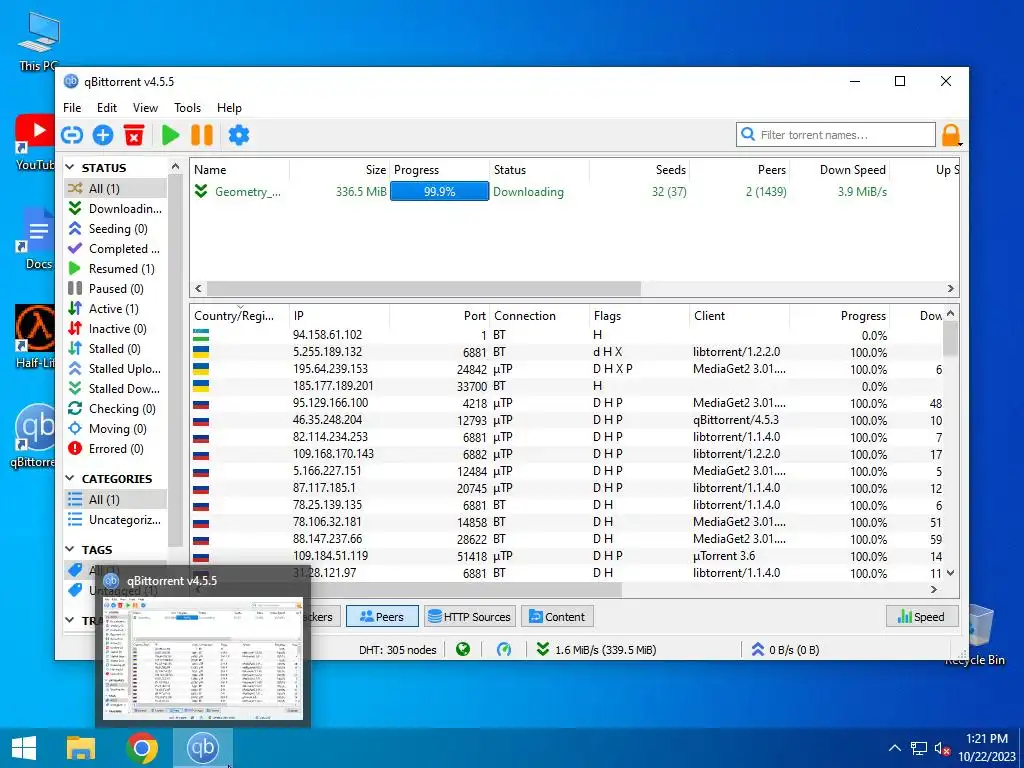Switch to the Peers tab
Viewport: 1024px width, 768px height.
tap(382, 616)
